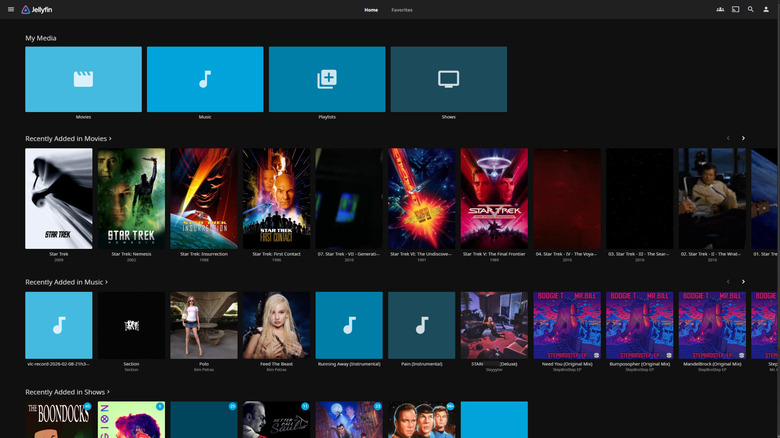This screenshot has height=438, width=780.
Task: Open the Shows library card
Action: tap(449, 79)
